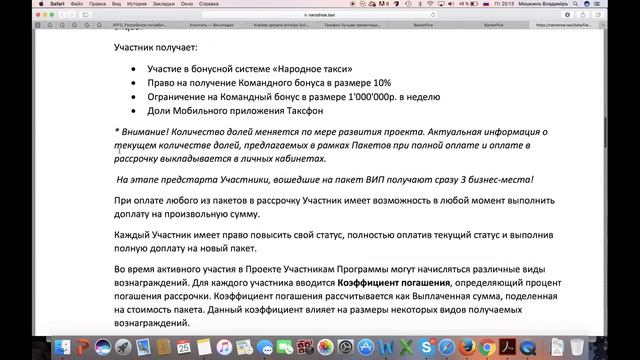Launch Microsoft Word from the Dock
The width and height of the screenshot is (640, 360).
[386, 347]
